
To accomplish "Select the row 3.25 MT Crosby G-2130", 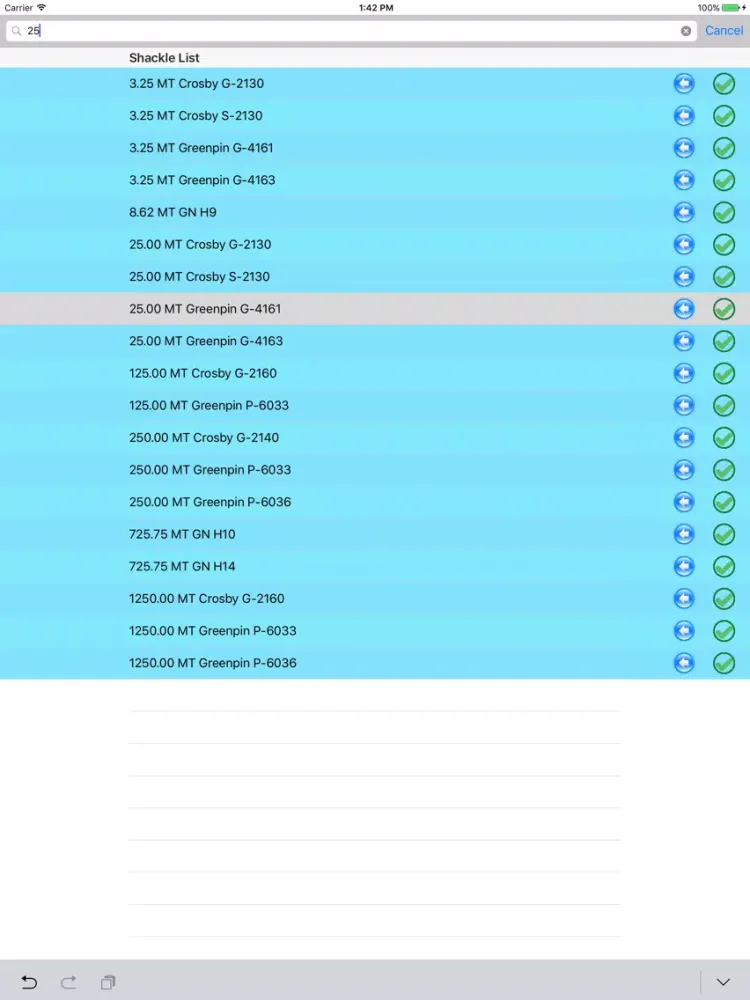I will 375,84.
